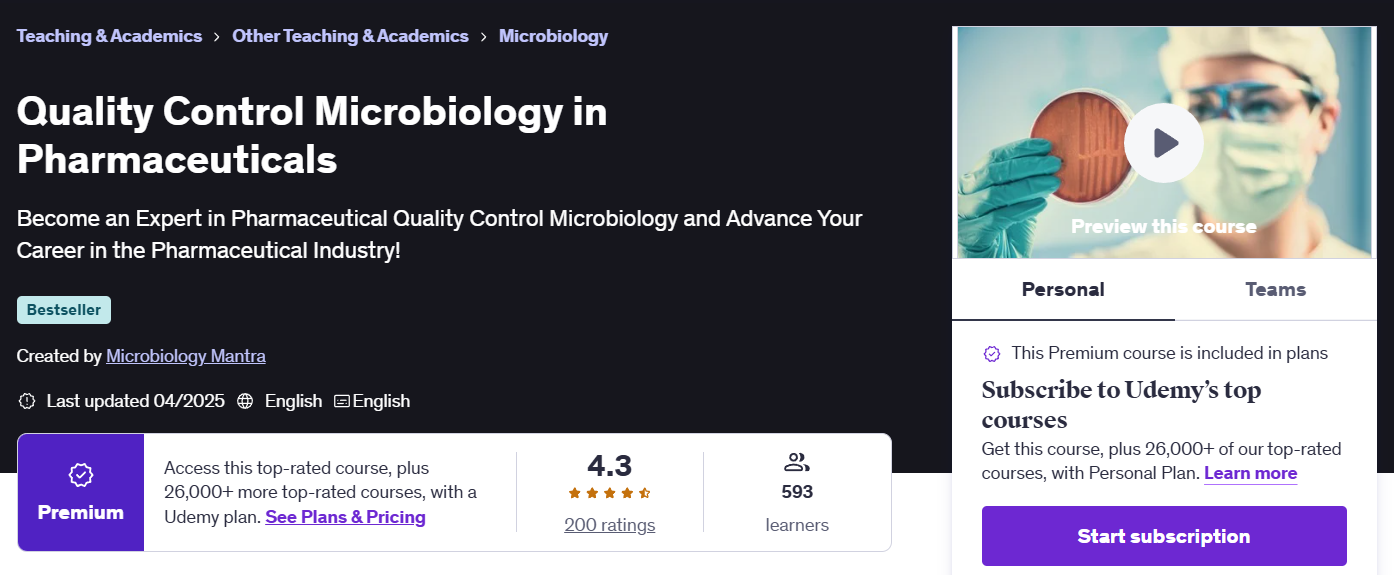The image size is (1394, 575).
Task: Open Teaching & Academics breadcrumb
Action: (109, 36)
